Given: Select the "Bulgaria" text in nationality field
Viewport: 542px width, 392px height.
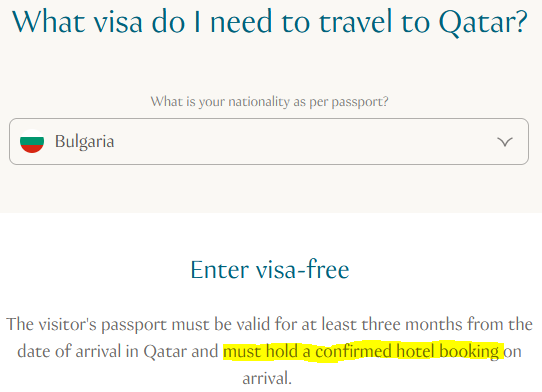Looking at the screenshot, I should 84,141.
